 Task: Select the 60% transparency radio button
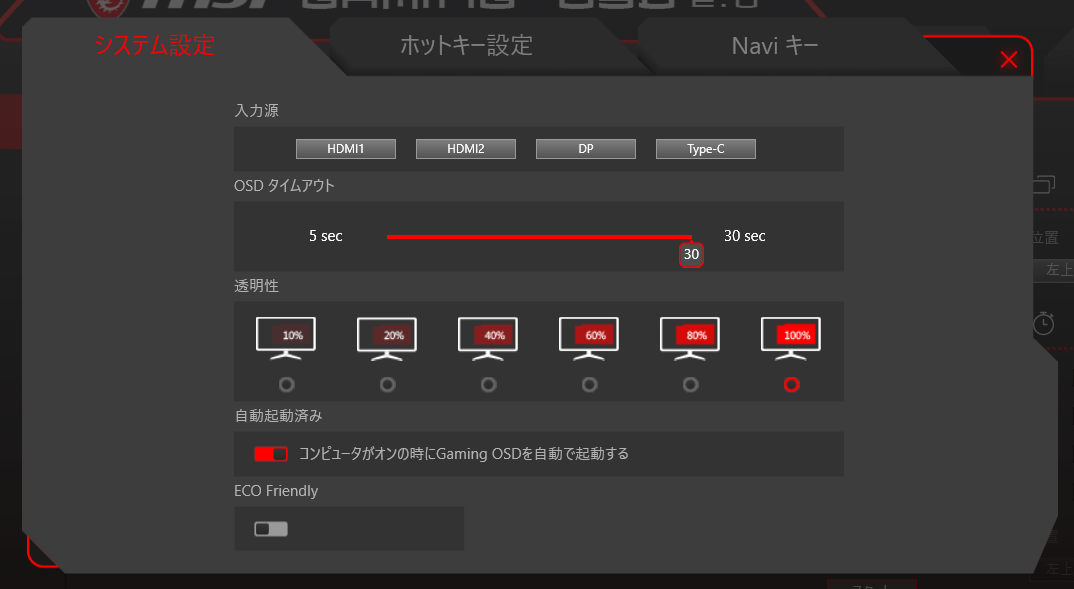click(x=589, y=385)
